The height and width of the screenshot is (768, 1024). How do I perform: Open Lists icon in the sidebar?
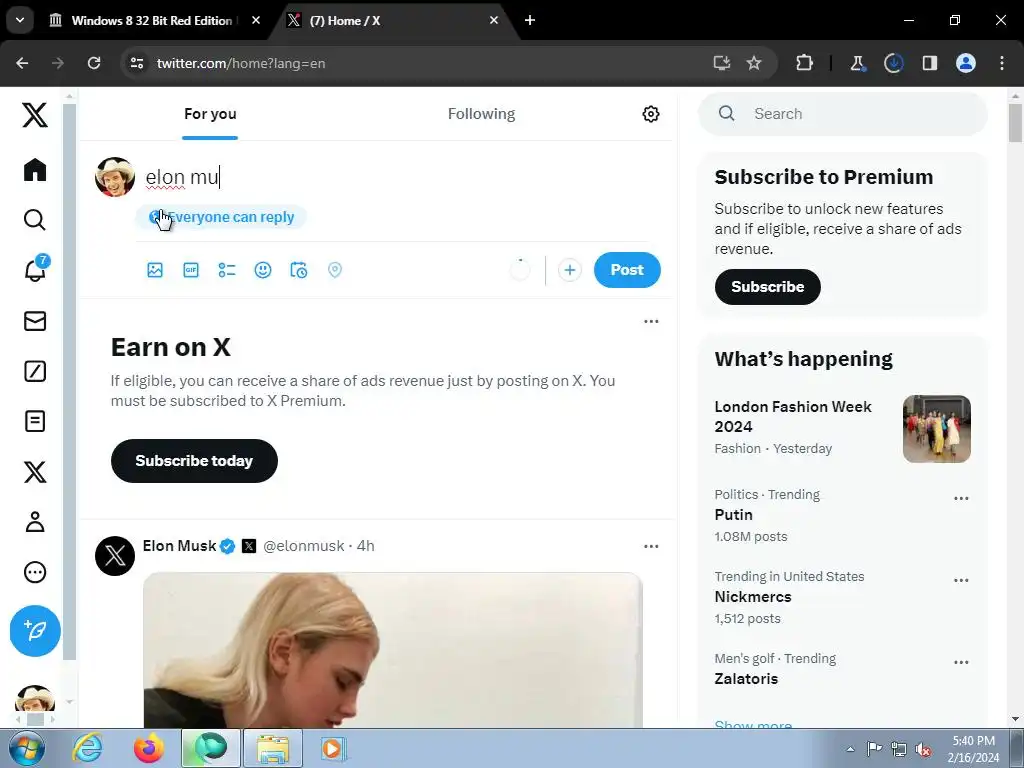[35, 421]
